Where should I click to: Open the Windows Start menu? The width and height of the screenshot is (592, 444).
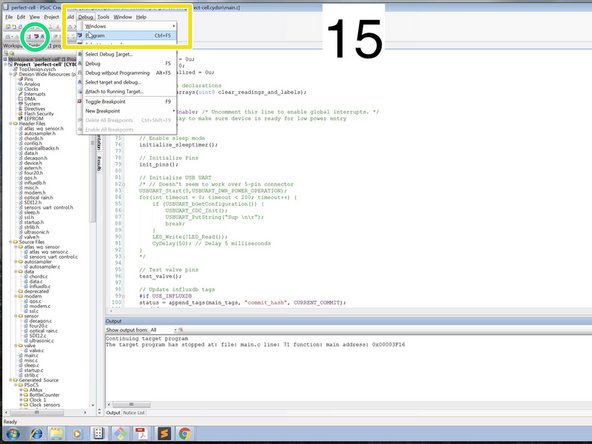(x=12, y=434)
